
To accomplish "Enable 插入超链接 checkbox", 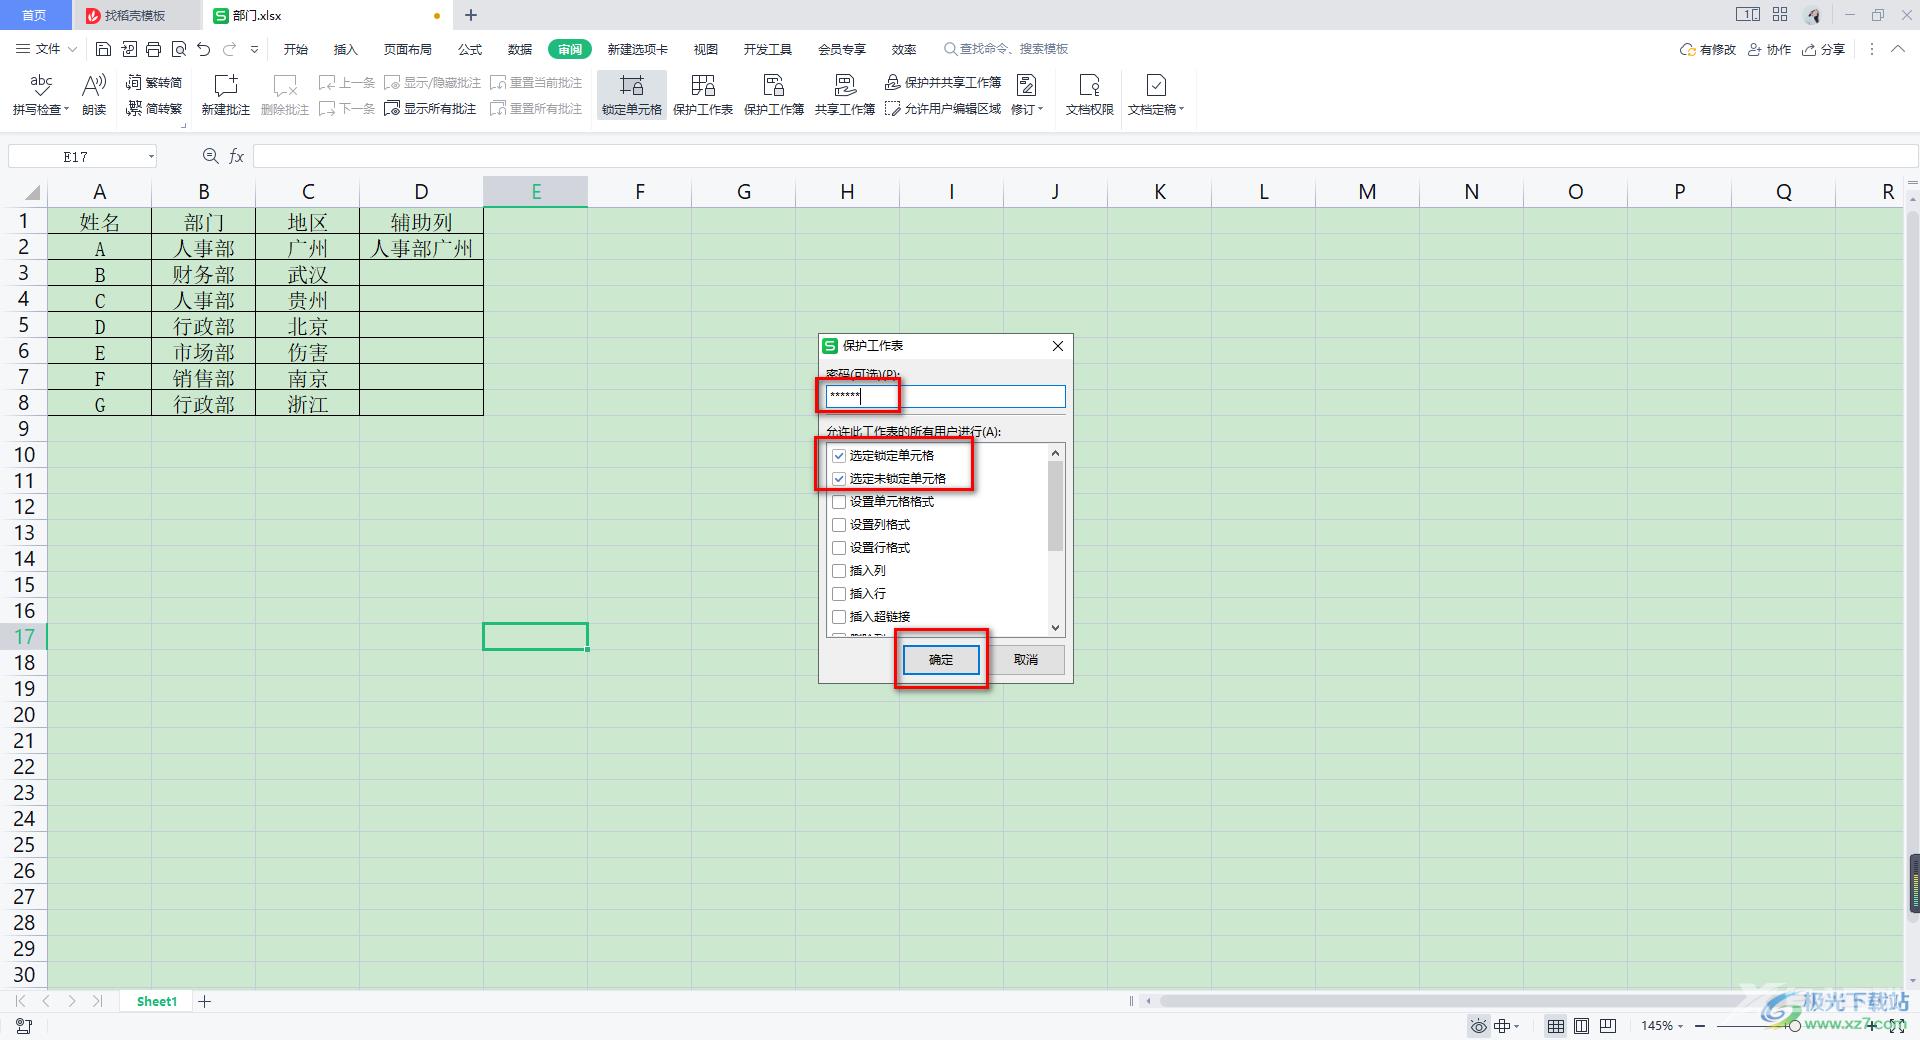I will pyautogui.click(x=839, y=616).
